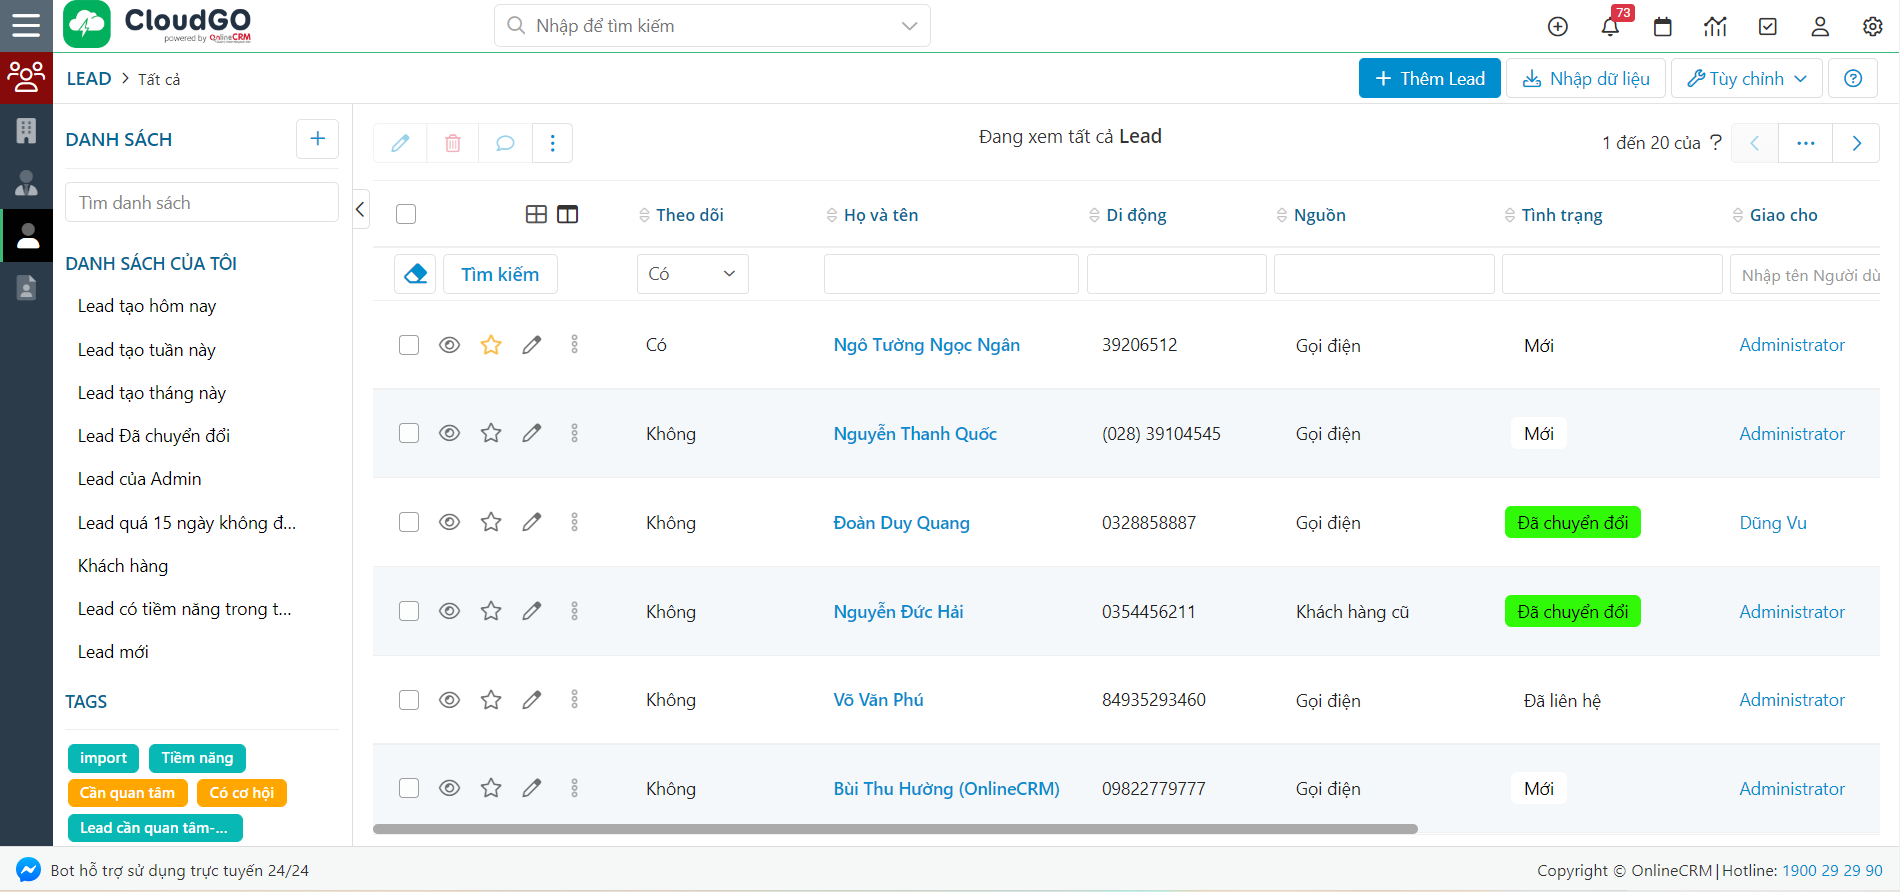The height and width of the screenshot is (892, 1900).
Task: Open the Theo dõi filter dropdown
Action: tap(692, 274)
